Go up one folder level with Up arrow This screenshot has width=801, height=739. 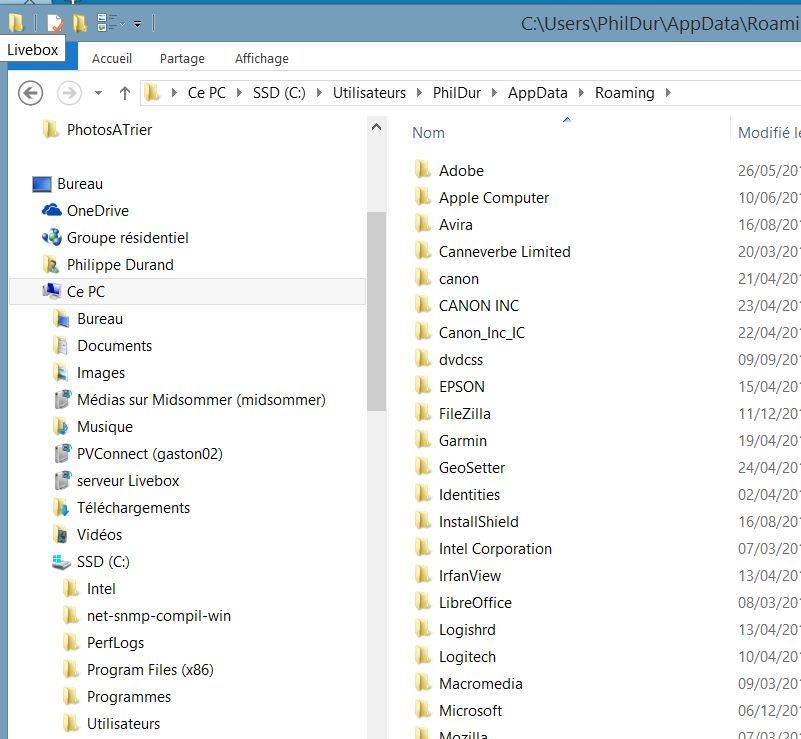tap(125, 93)
